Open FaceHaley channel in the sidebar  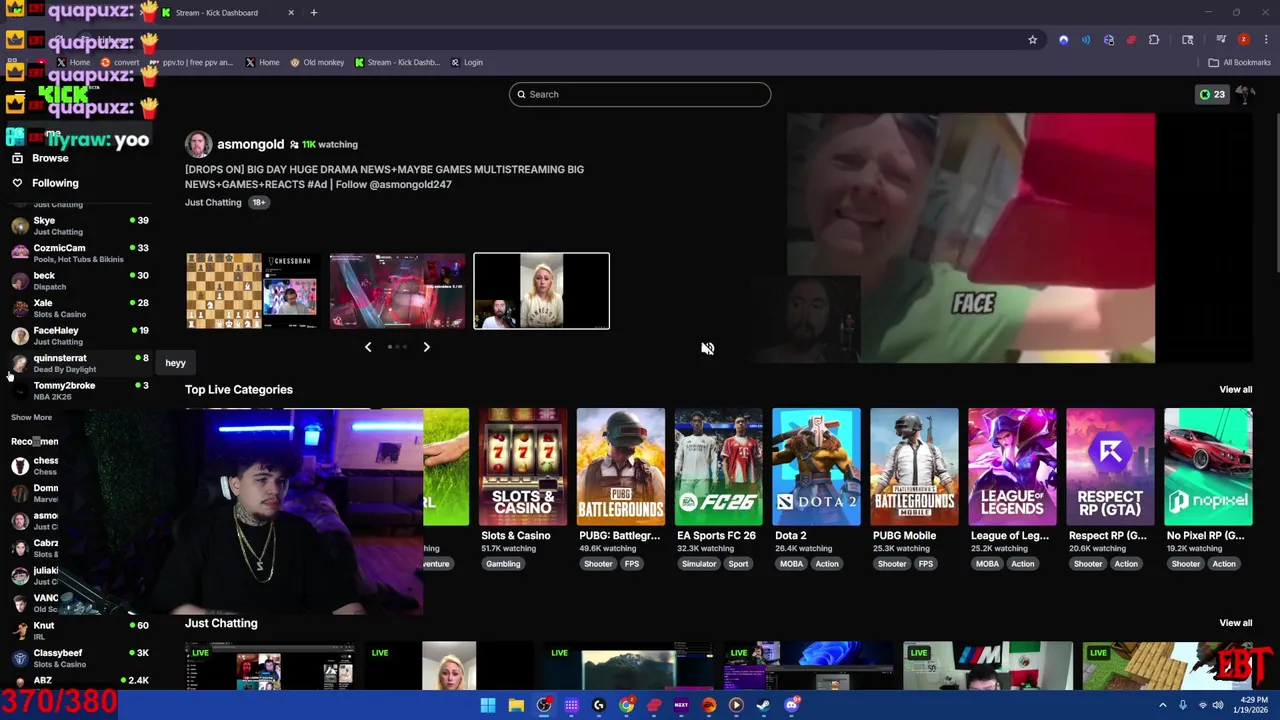80,335
